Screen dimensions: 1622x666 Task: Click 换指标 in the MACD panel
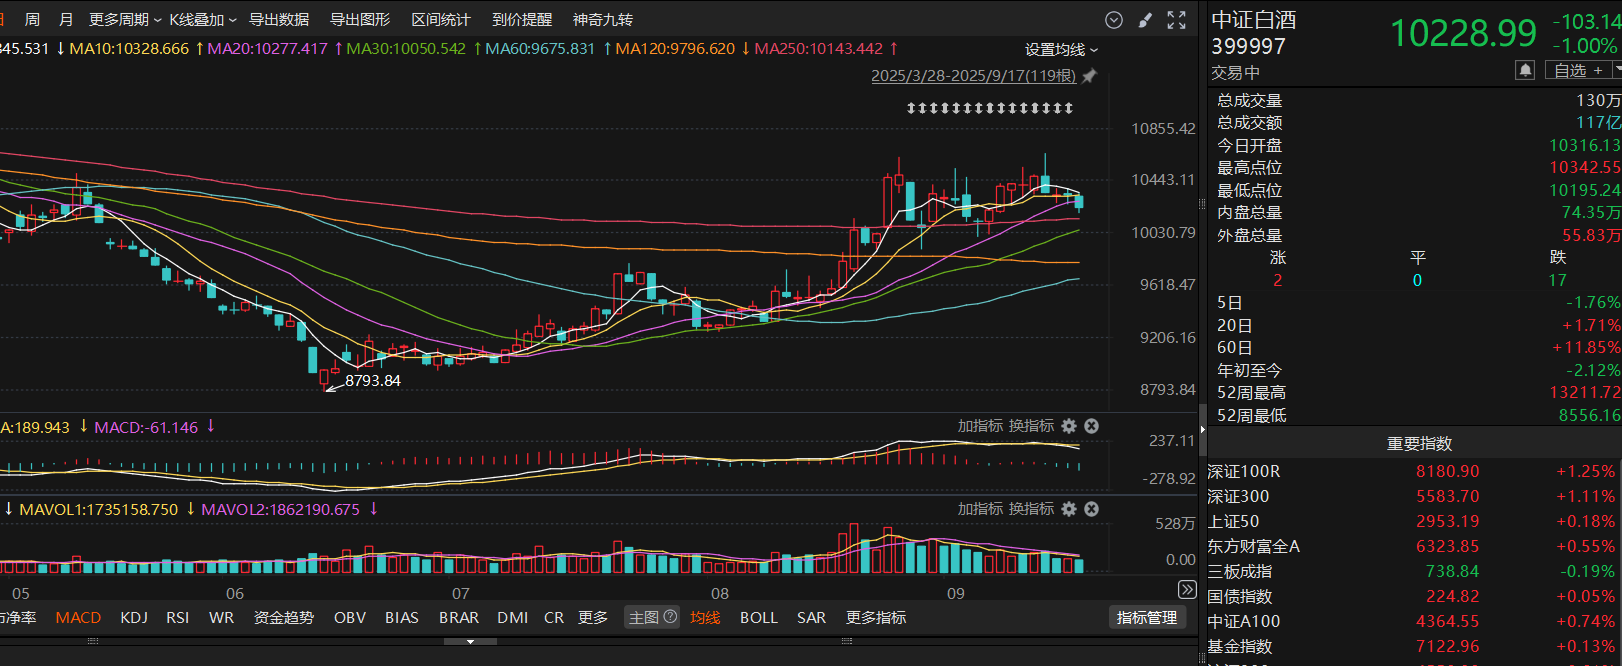[1031, 426]
